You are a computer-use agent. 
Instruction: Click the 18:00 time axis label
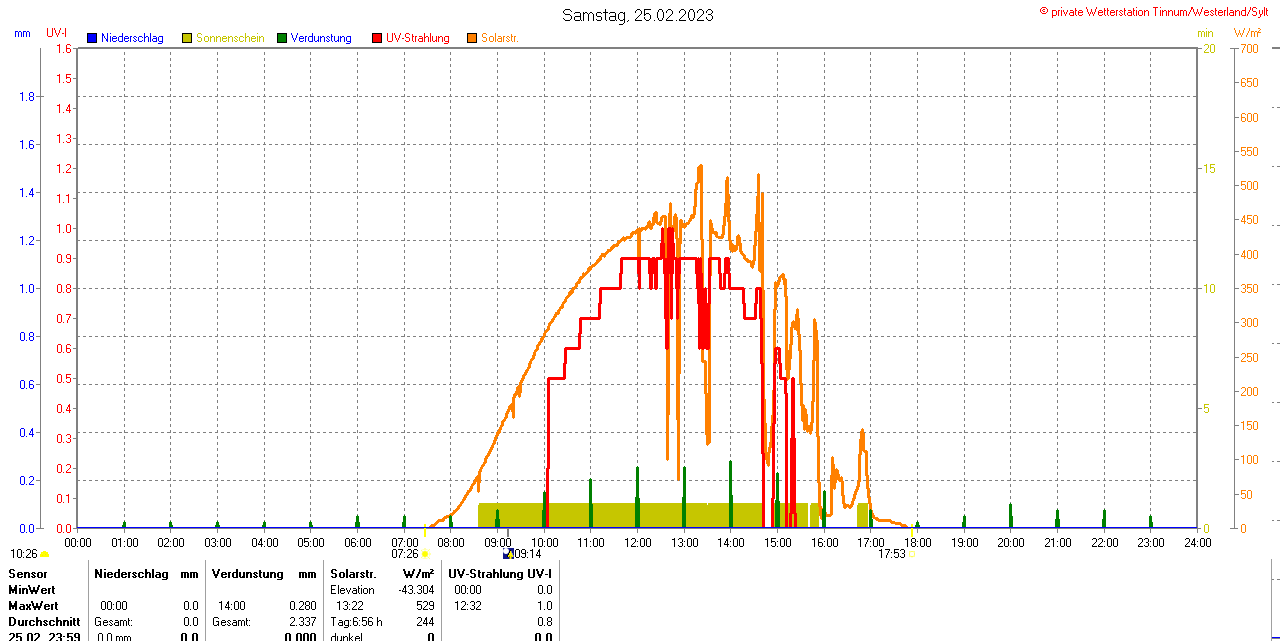click(918, 542)
